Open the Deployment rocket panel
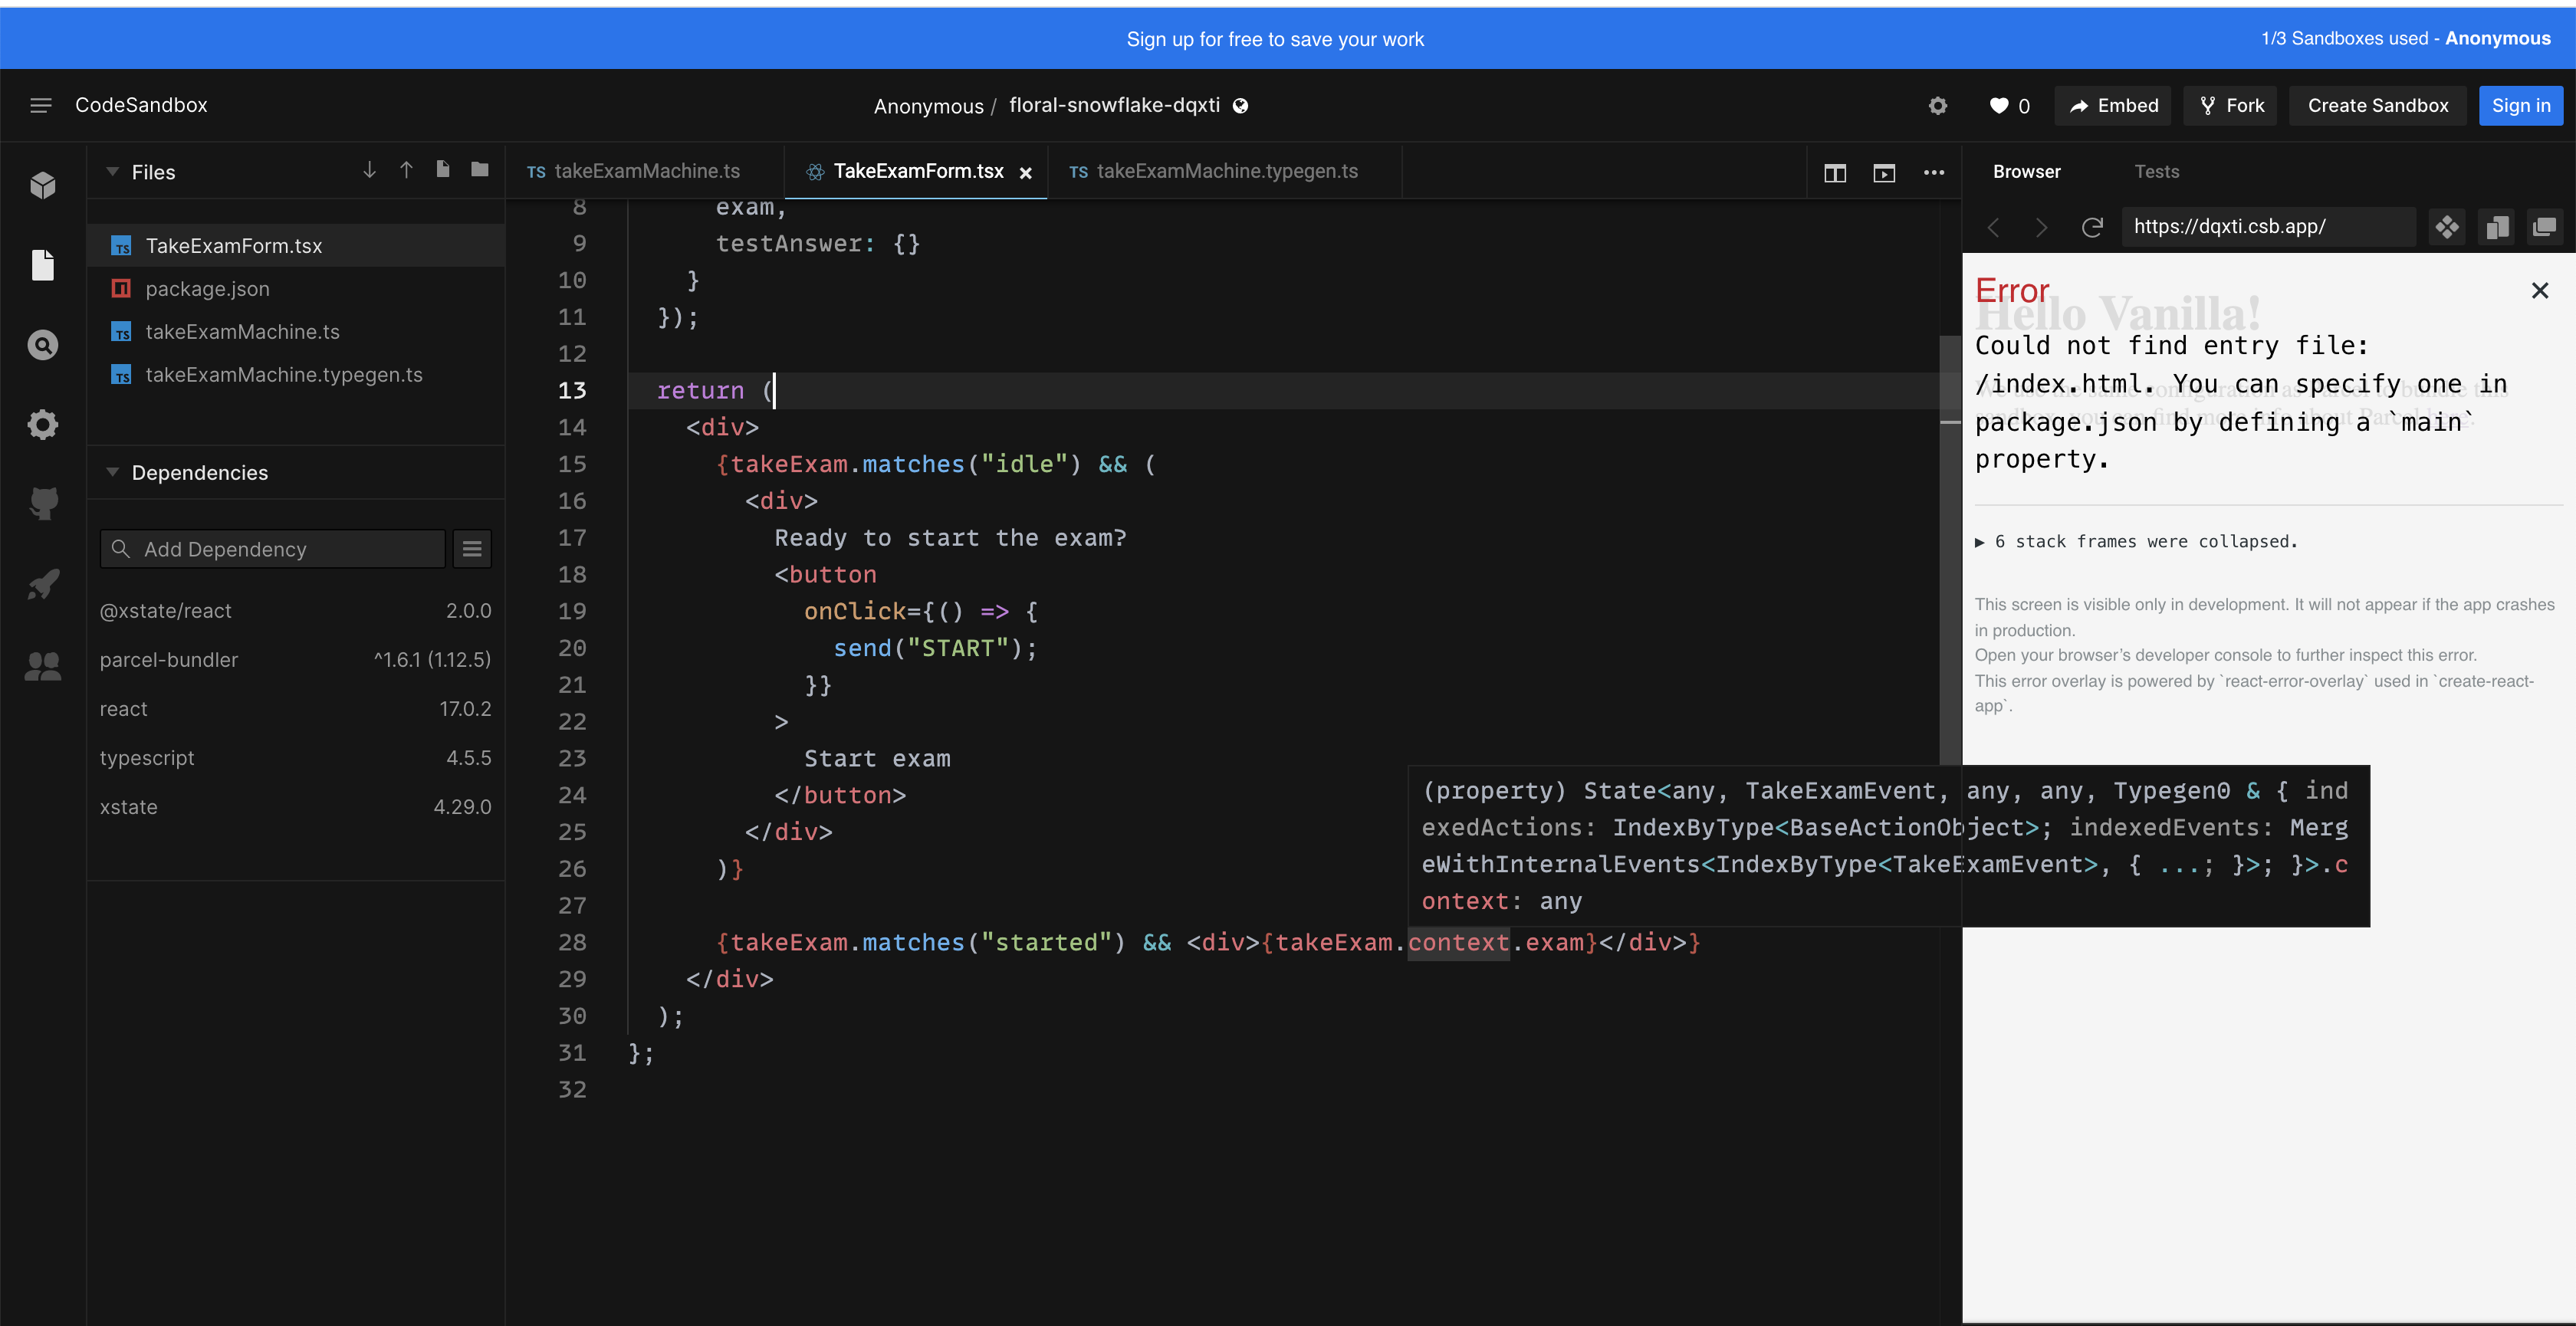 click(43, 584)
